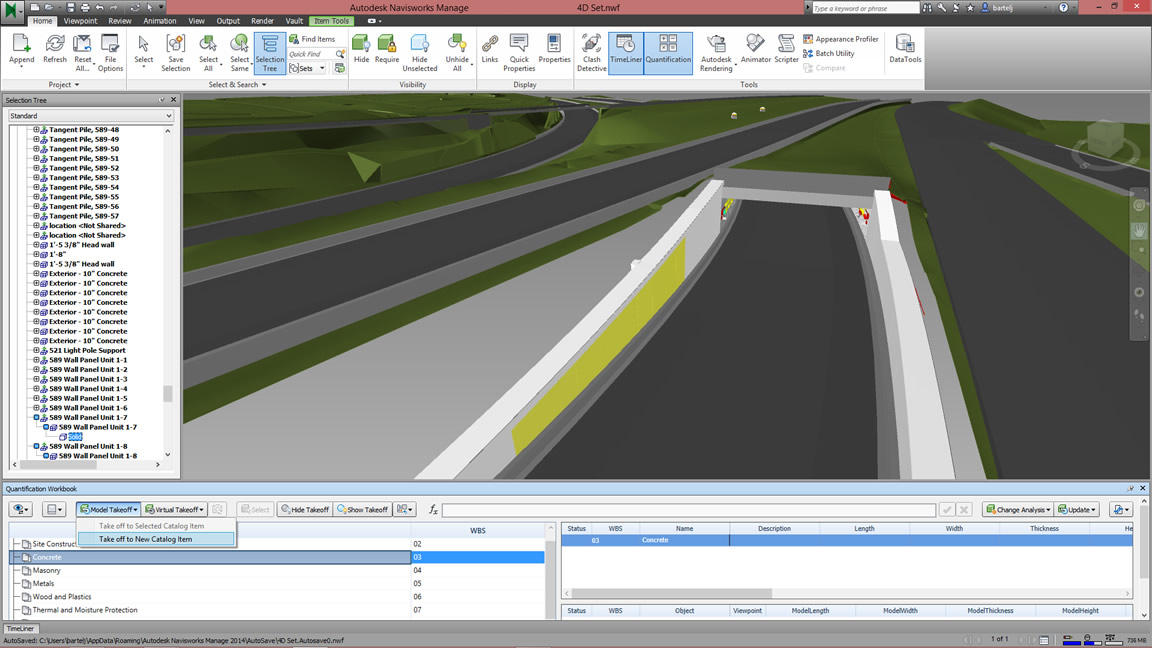Select the Masonry catalog item
1152x648 pixels.
pos(46,570)
